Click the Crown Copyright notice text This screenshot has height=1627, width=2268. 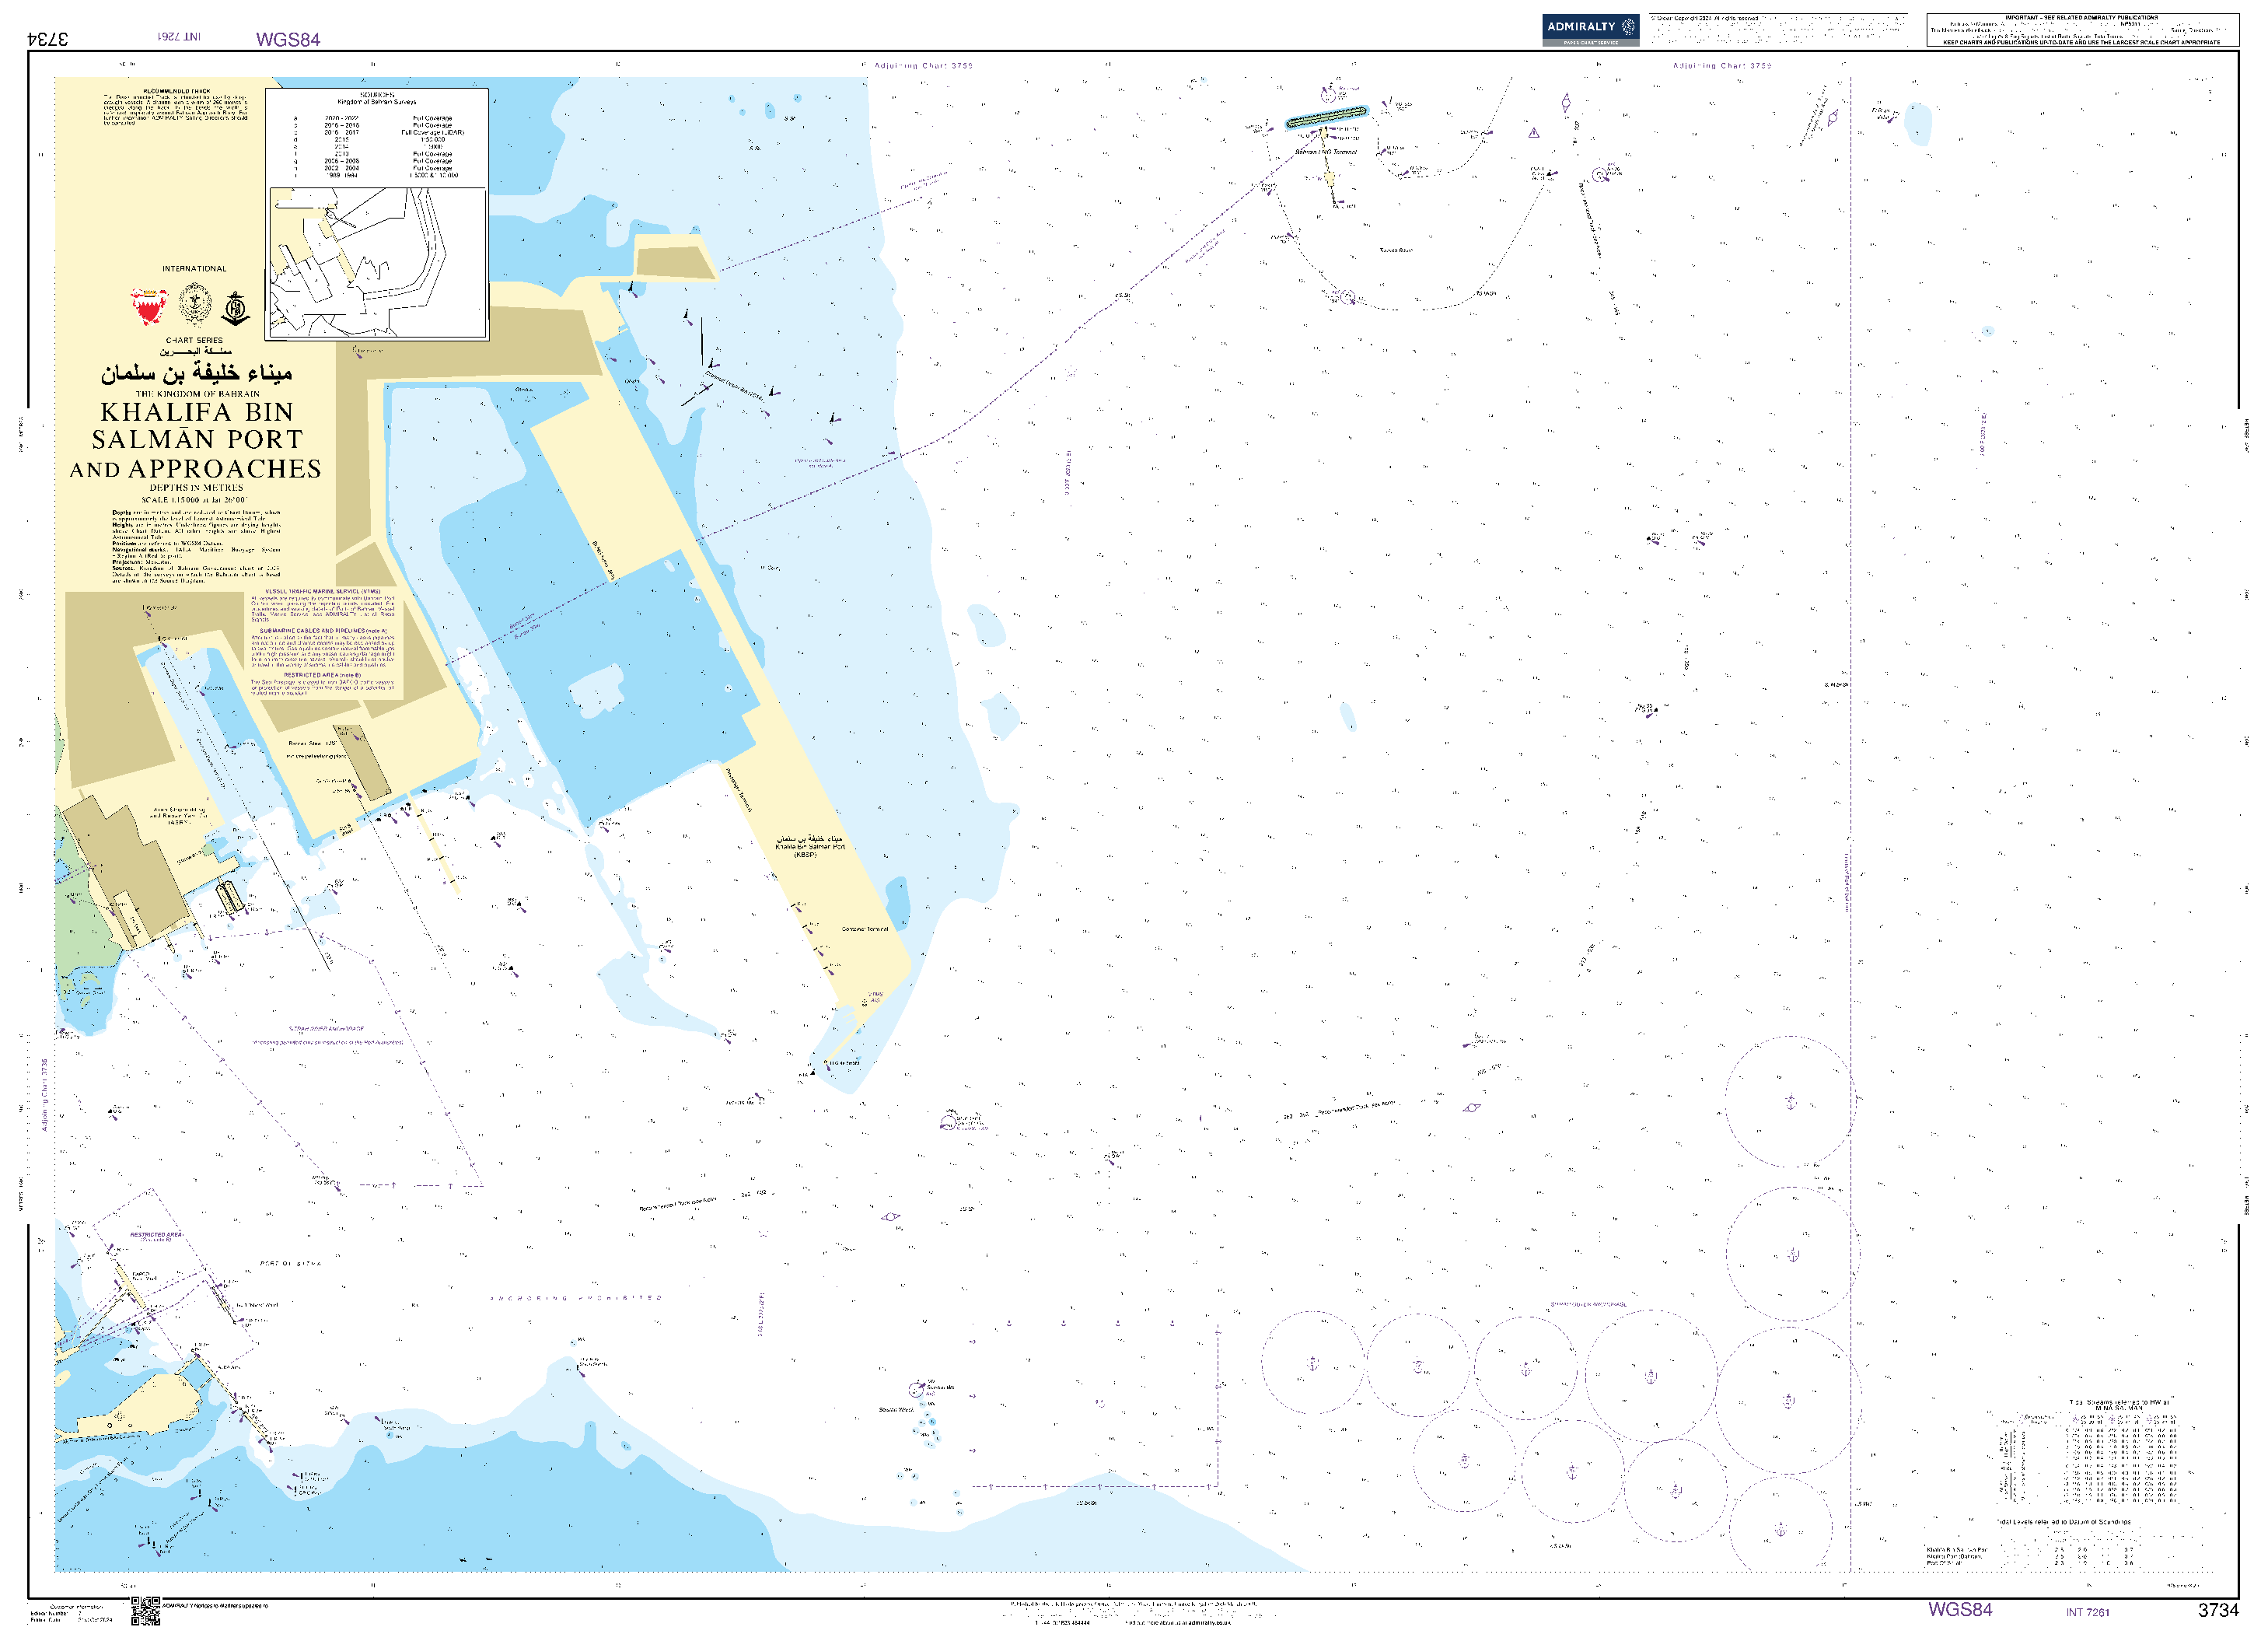tap(1778, 30)
